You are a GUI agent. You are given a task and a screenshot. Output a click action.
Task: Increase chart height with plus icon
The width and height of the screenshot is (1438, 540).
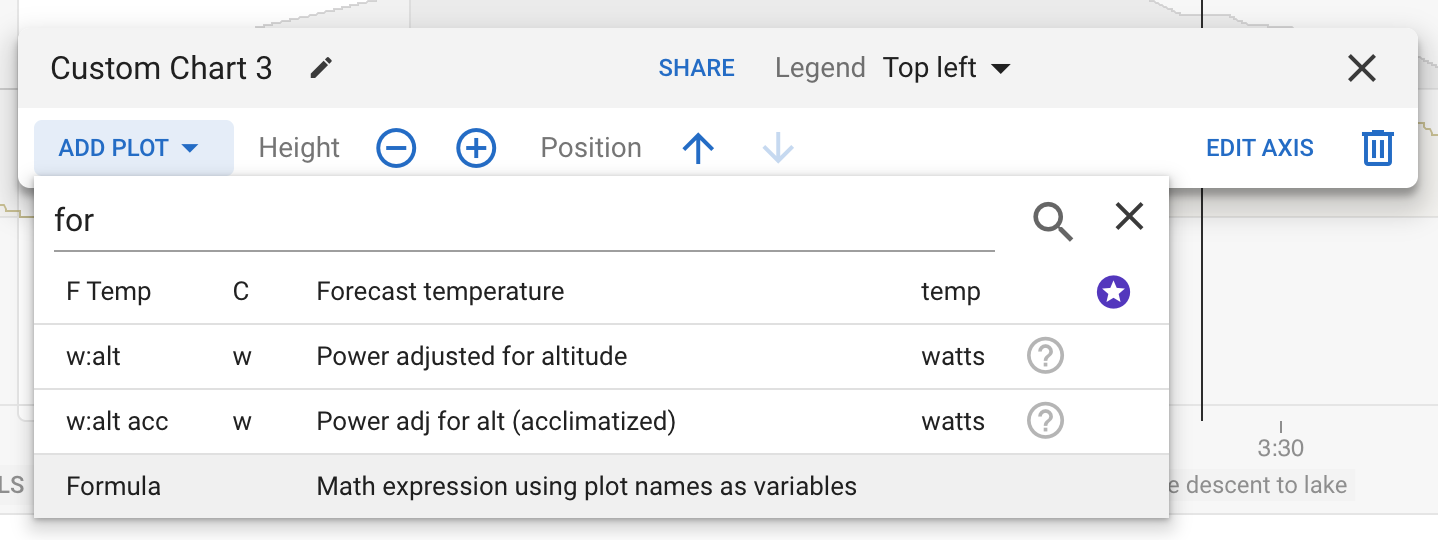pyautogui.click(x=476, y=148)
